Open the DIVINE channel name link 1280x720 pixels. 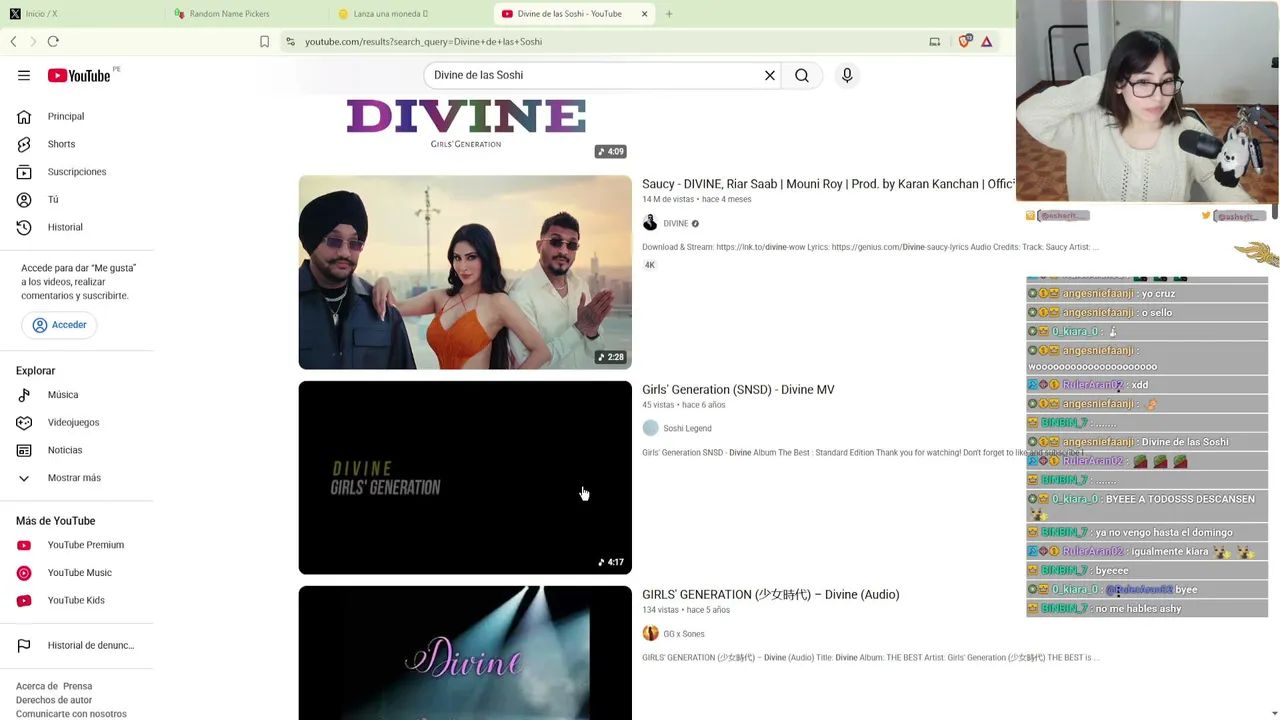(676, 224)
